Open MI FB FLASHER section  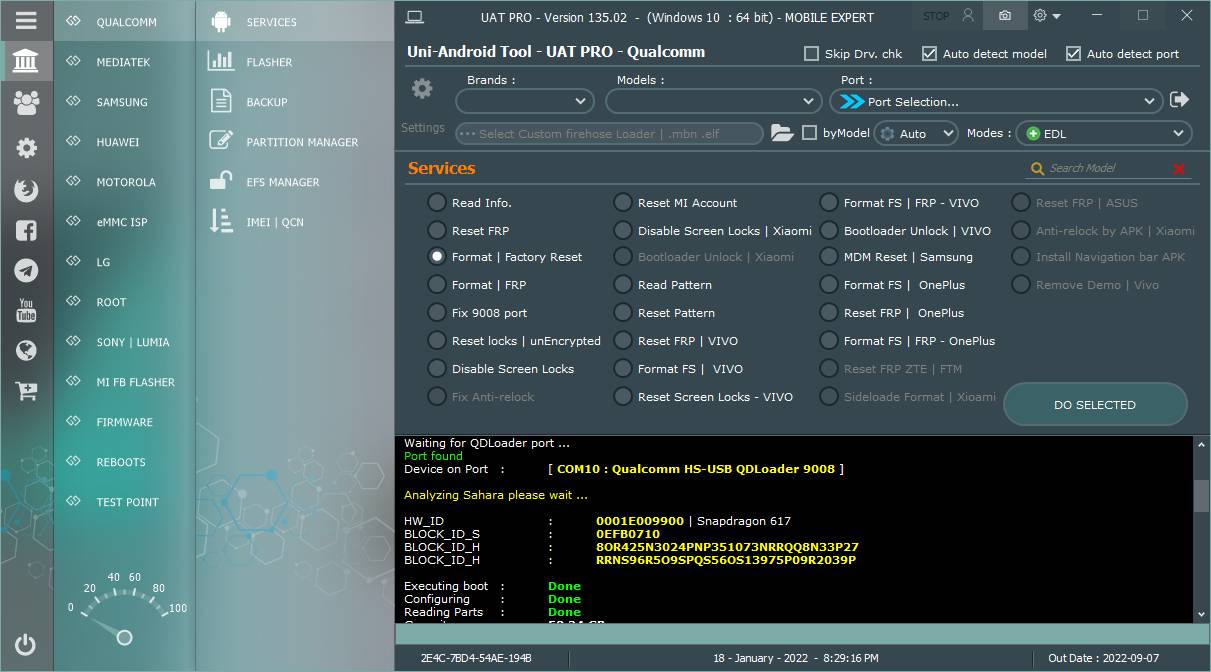click(x=125, y=382)
